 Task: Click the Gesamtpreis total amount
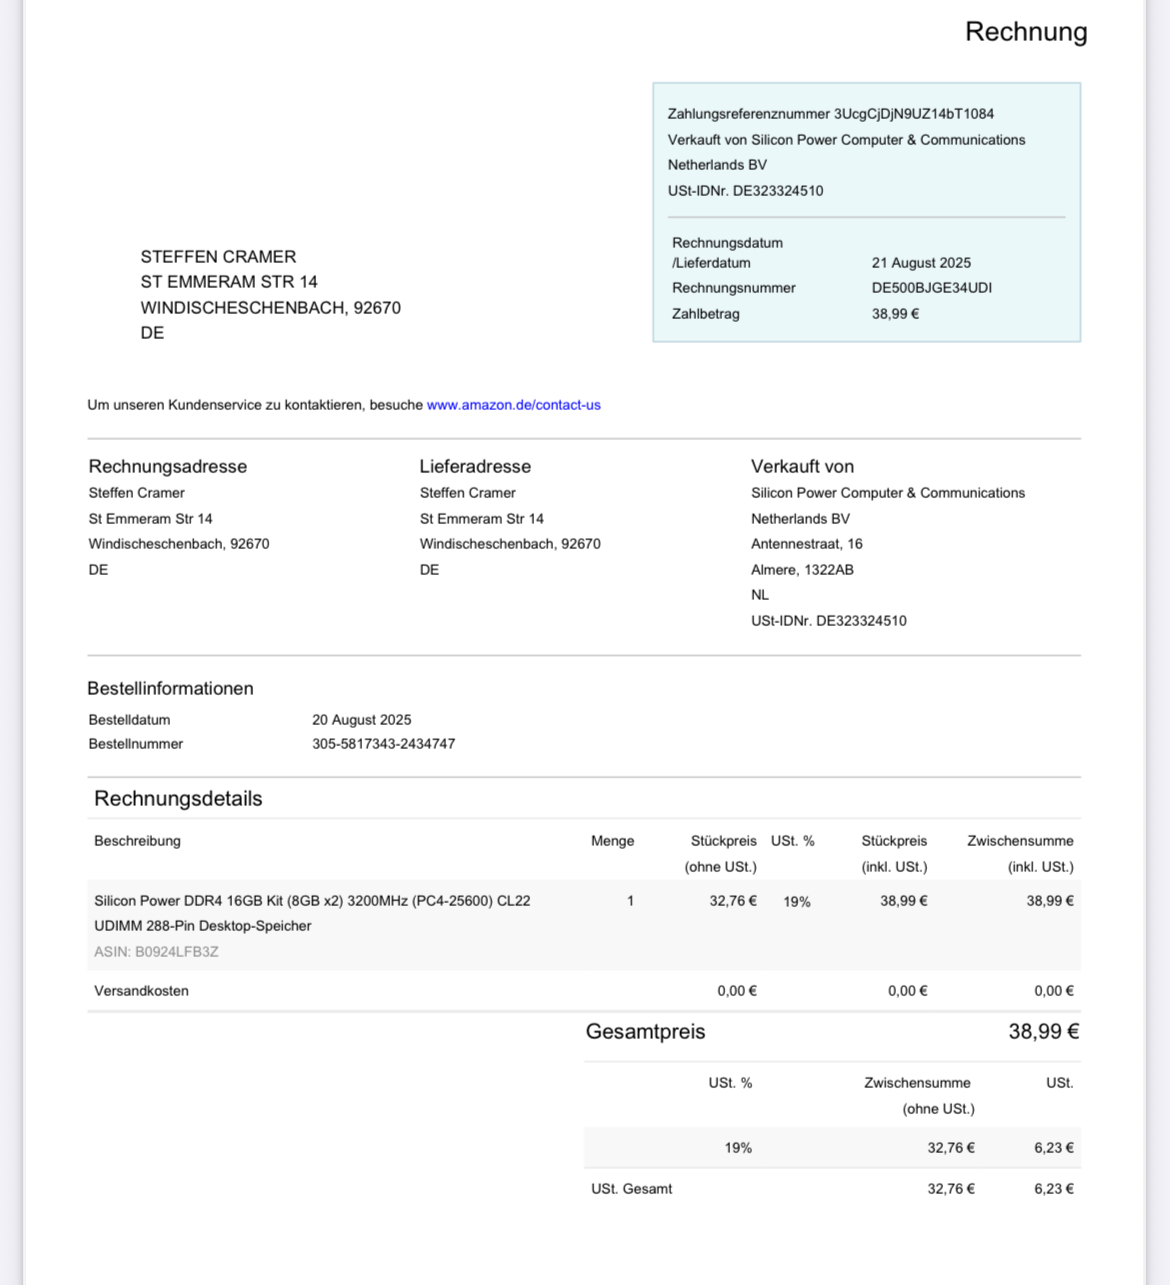click(1043, 1032)
